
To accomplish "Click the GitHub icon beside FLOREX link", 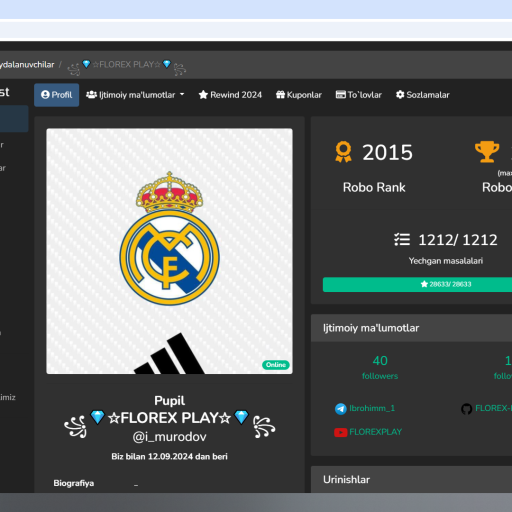I will (x=467, y=409).
